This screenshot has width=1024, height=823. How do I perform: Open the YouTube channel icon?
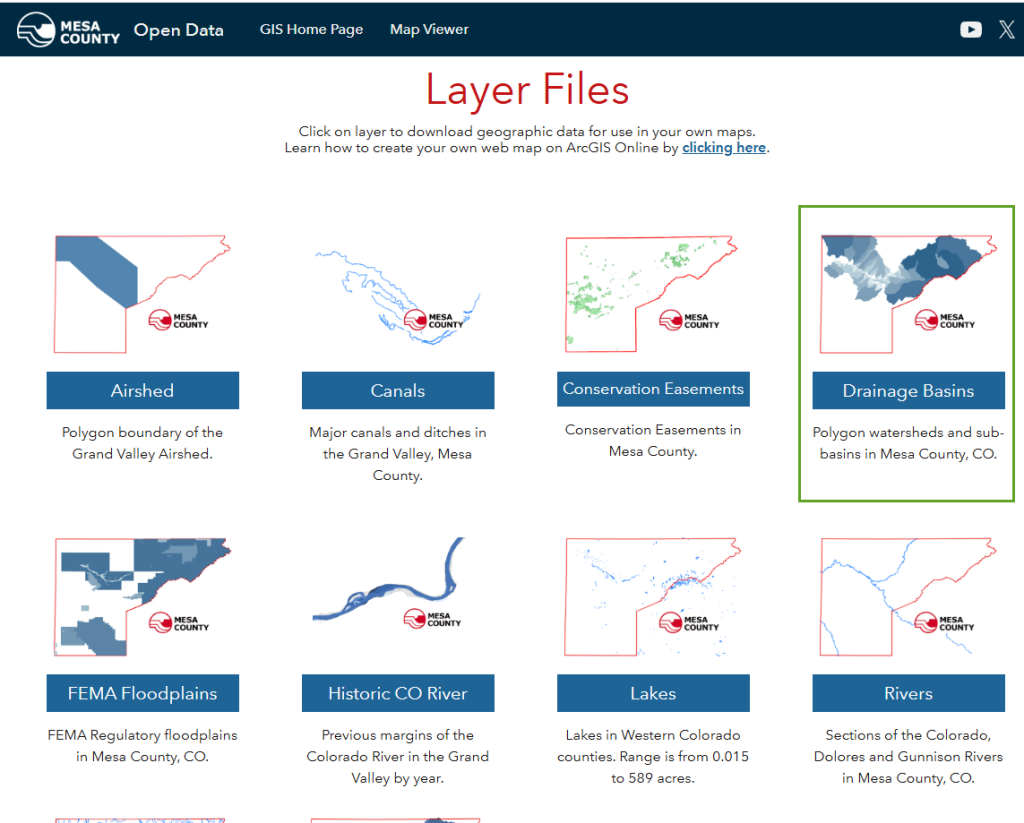971,29
